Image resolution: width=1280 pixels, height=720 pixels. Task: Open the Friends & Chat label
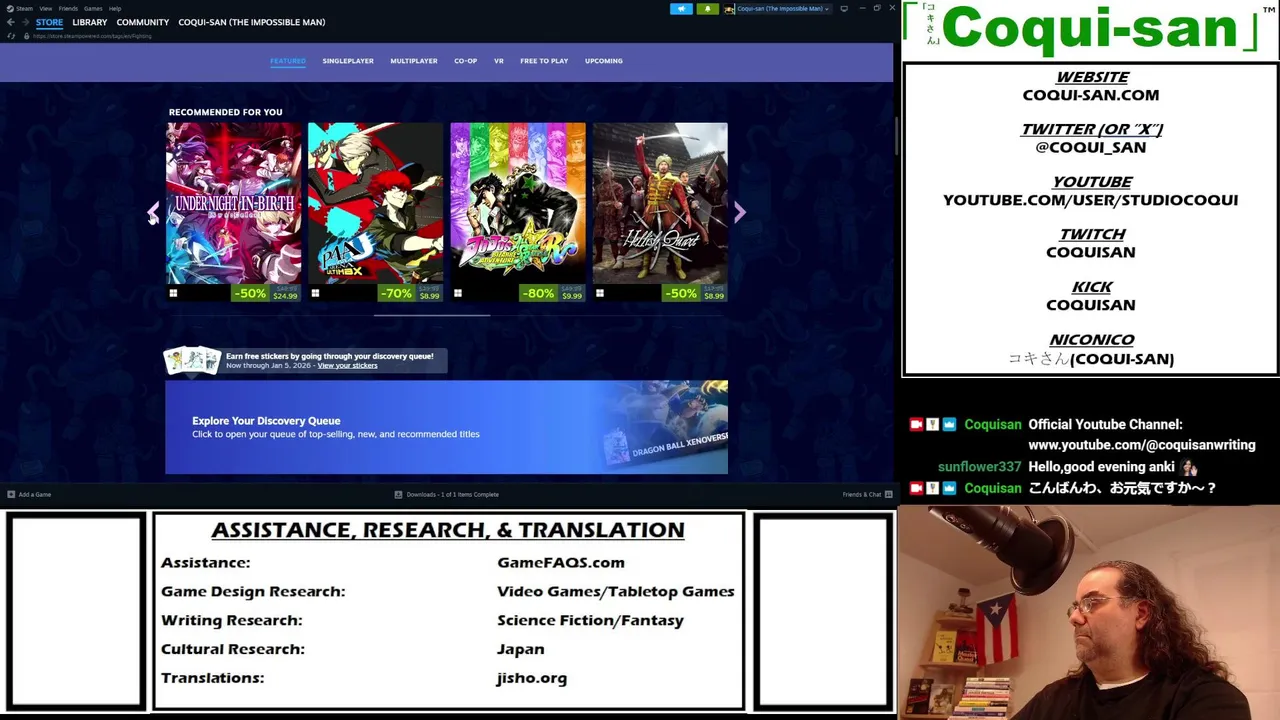(862, 494)
